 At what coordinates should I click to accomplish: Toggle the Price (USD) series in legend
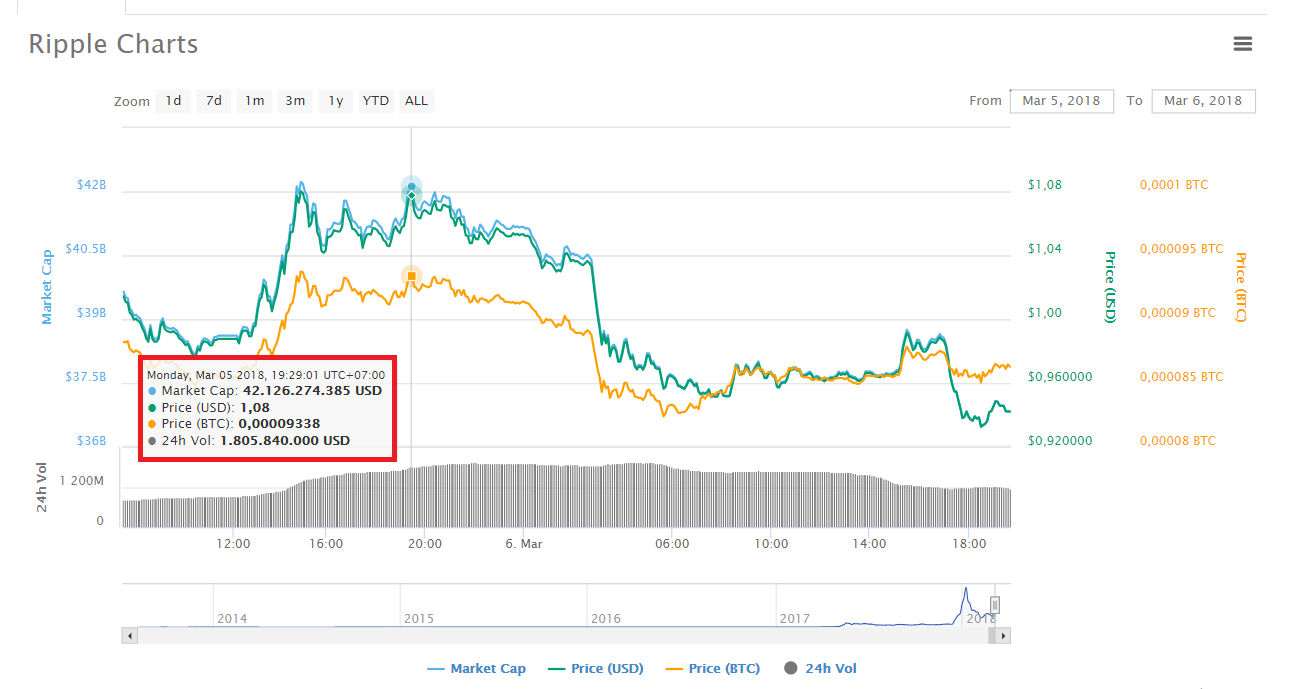coord(594,668)
